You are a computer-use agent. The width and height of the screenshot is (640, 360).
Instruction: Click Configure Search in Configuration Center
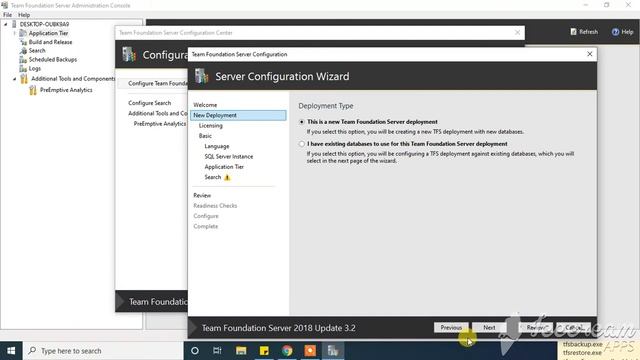coord(149,103)
